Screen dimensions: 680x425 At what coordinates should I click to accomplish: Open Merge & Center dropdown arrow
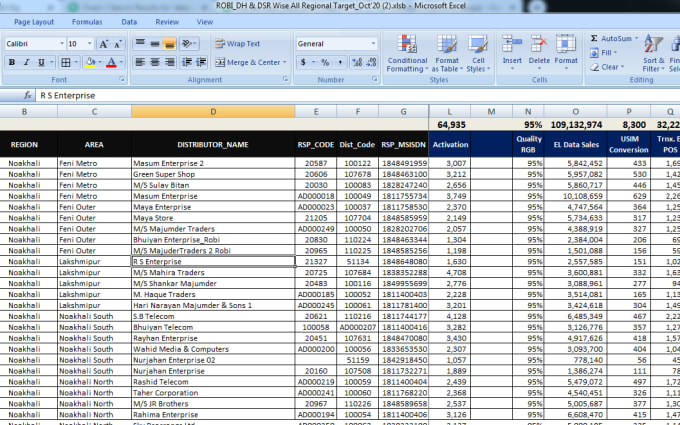pyautogui.click(x=285, y=62)
